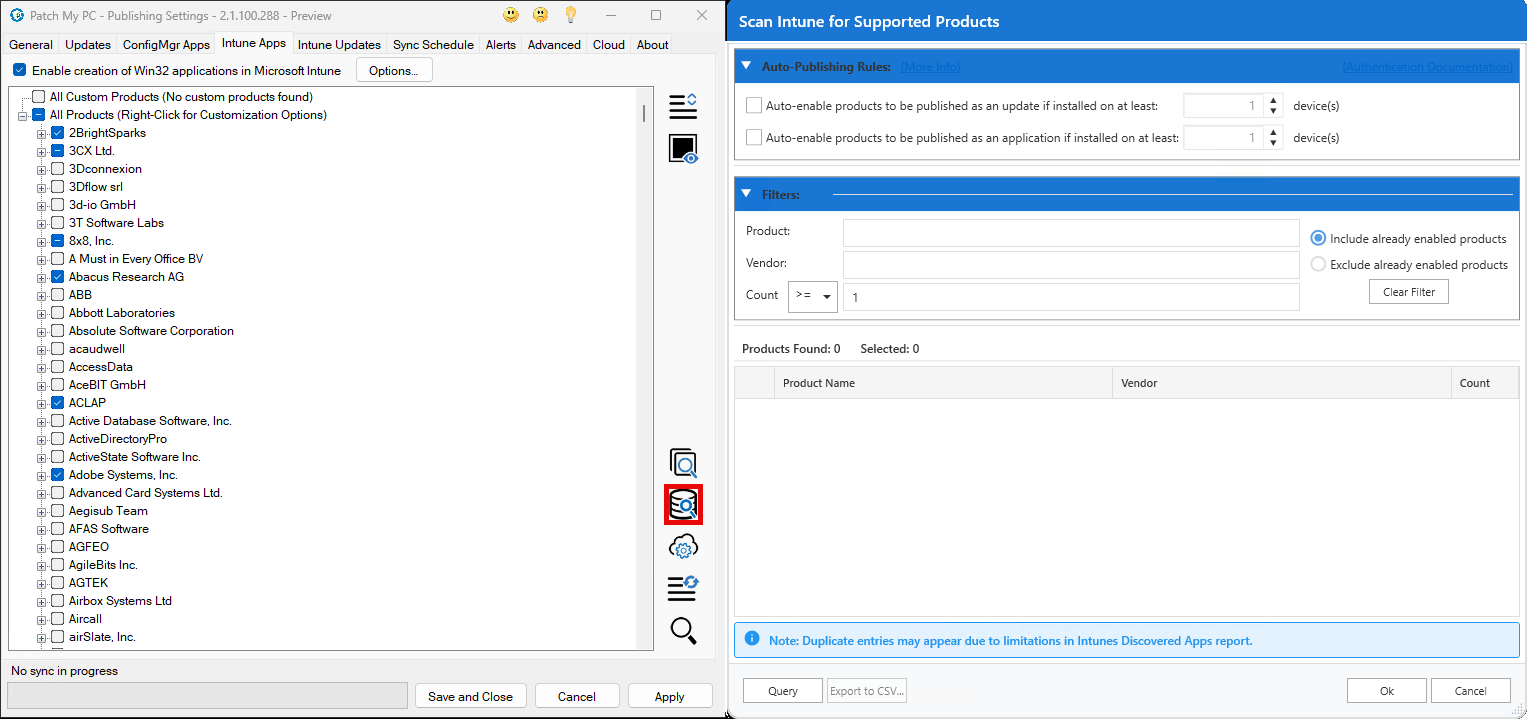This screenshot has width=1527, height=719.
Task: Open the magnifier search tool icon
Action: (683, 630)
